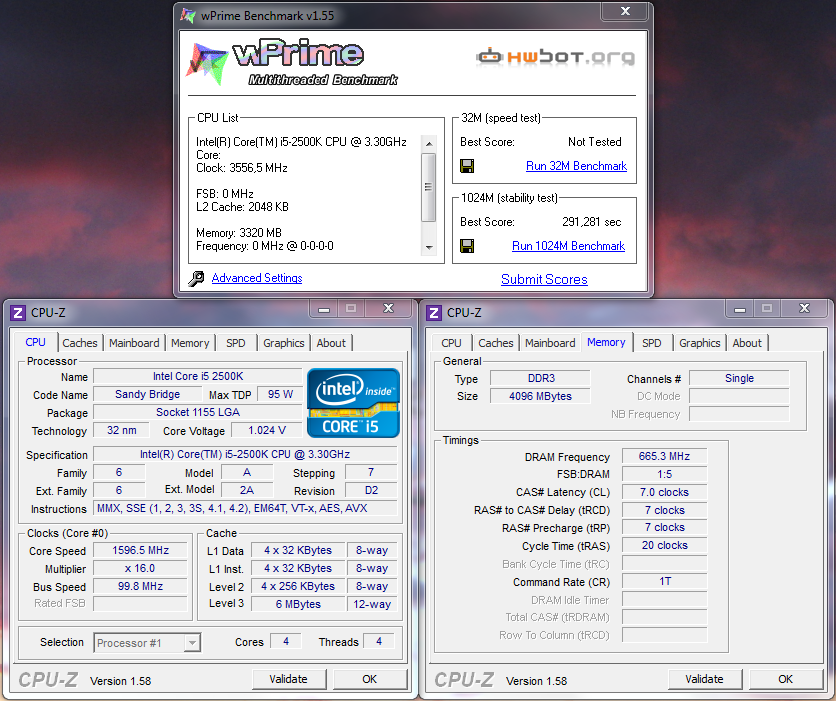Select Memory tab in right CPU-Z window

[606, 342]
